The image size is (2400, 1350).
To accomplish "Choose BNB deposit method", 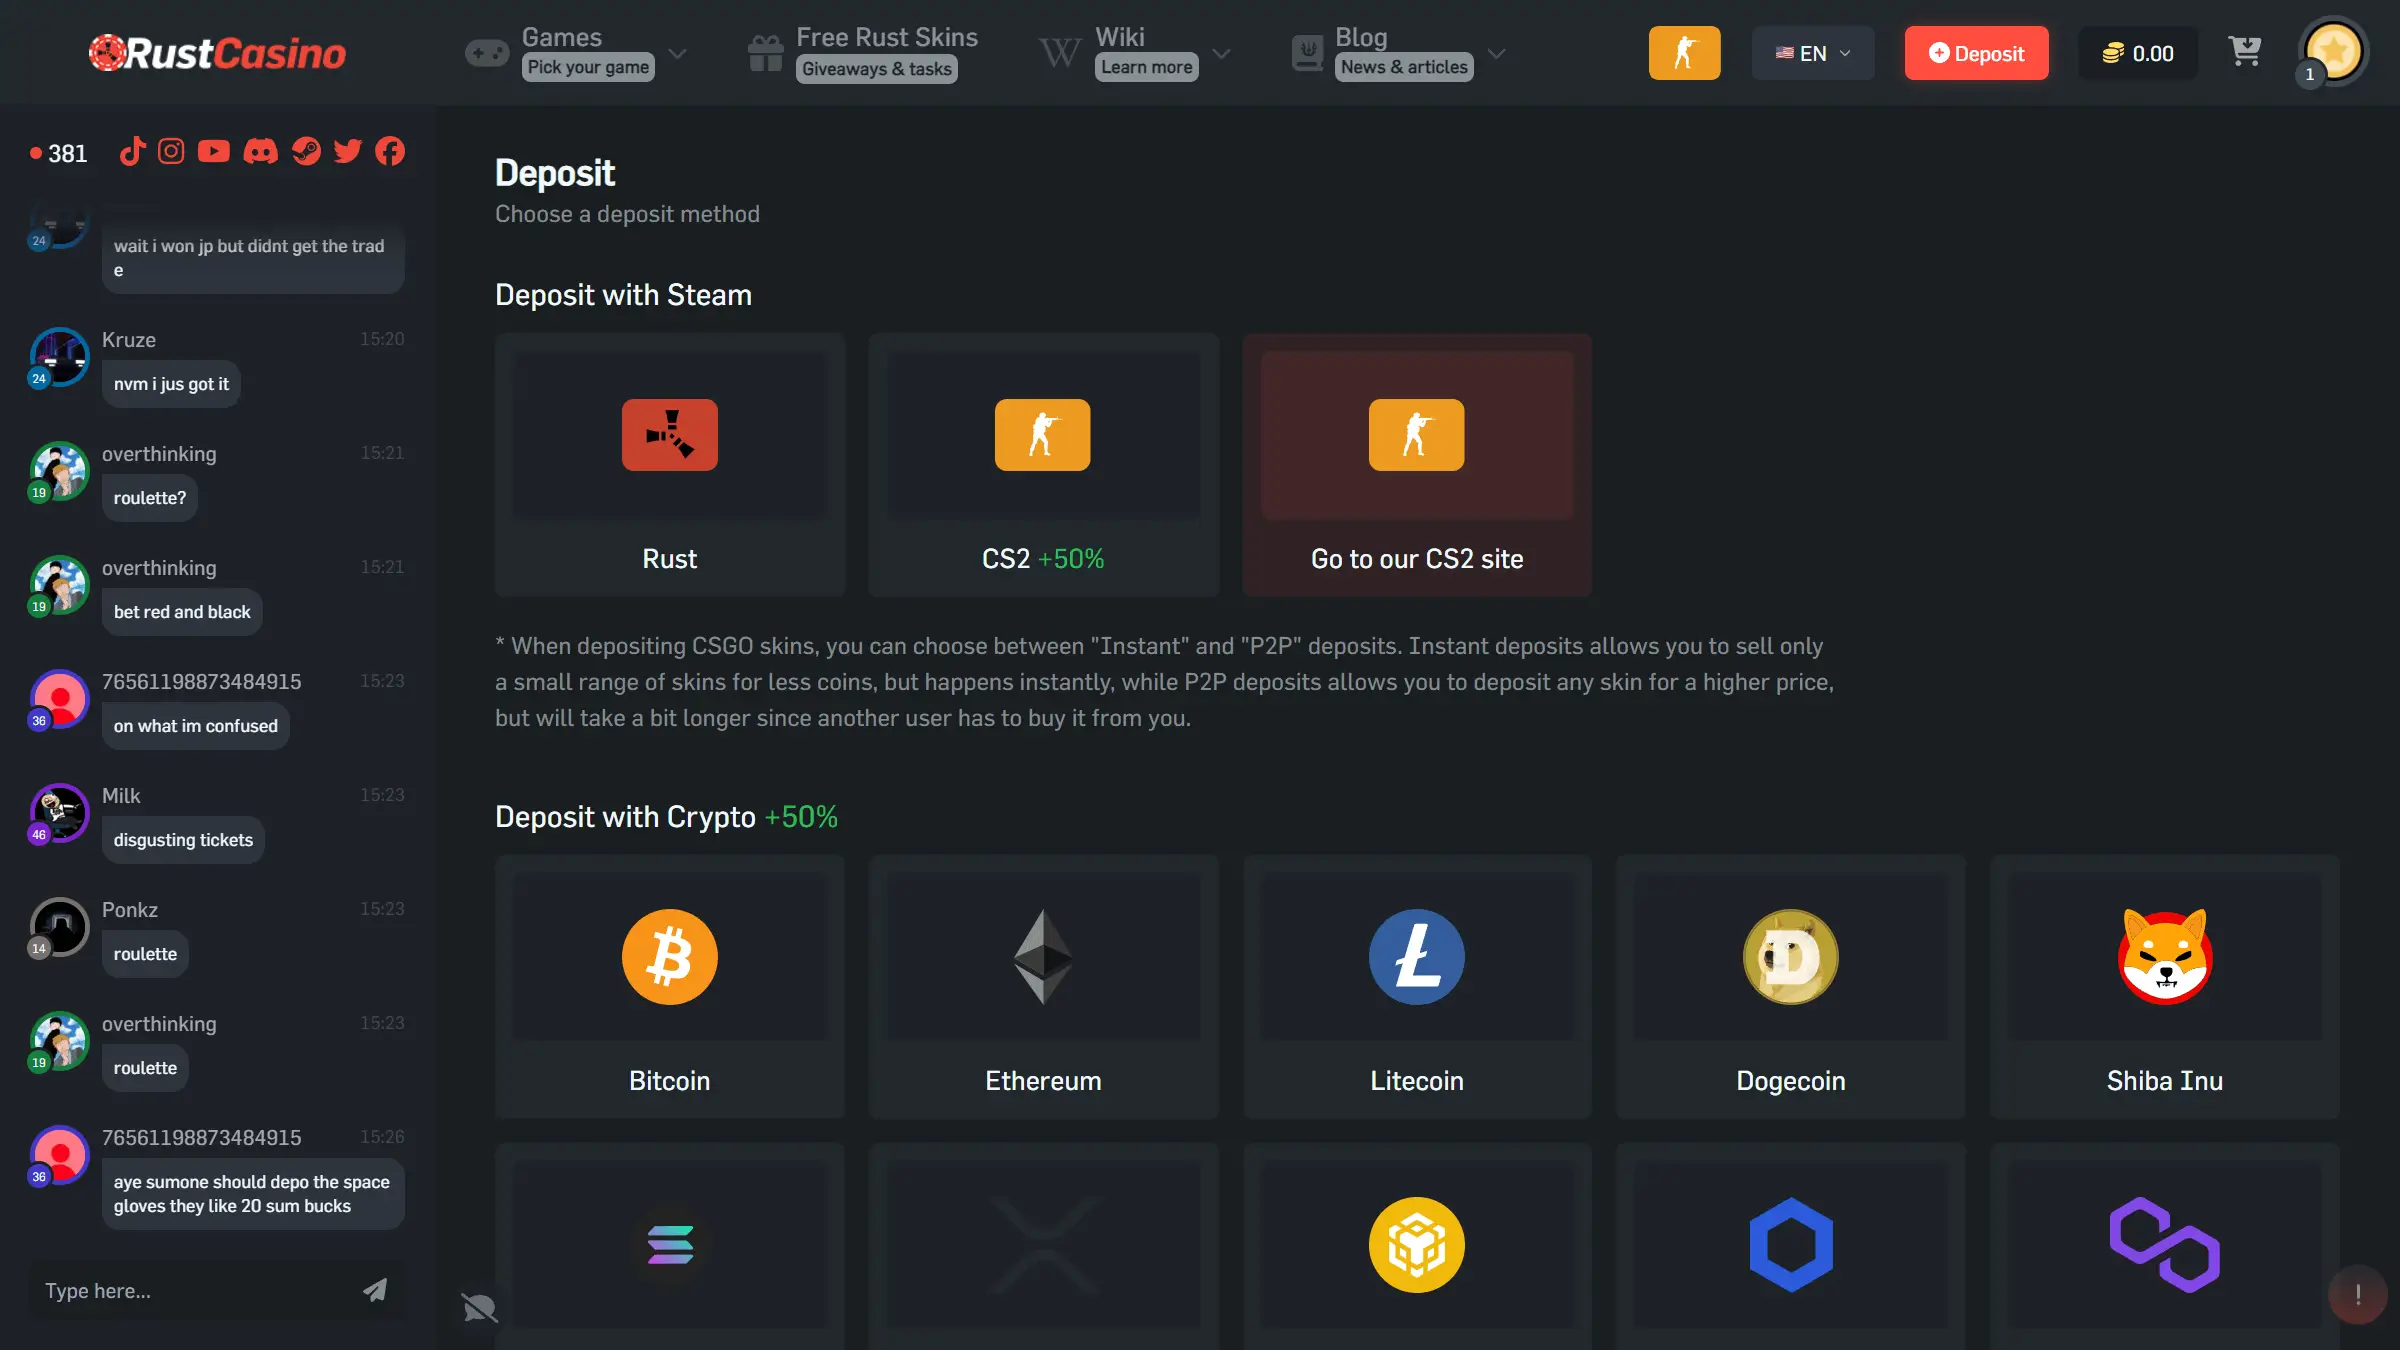I will 1417,1247.
